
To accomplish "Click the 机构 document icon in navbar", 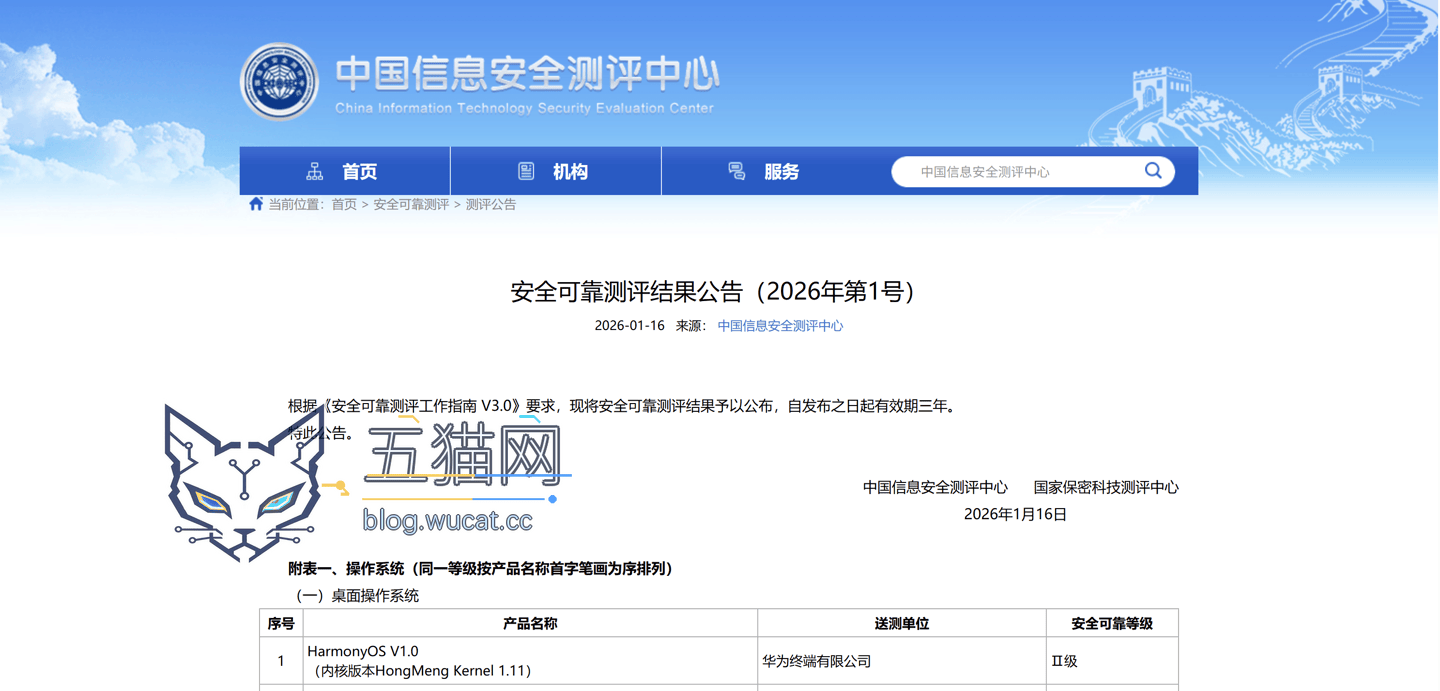I will (x=526, y=172).
